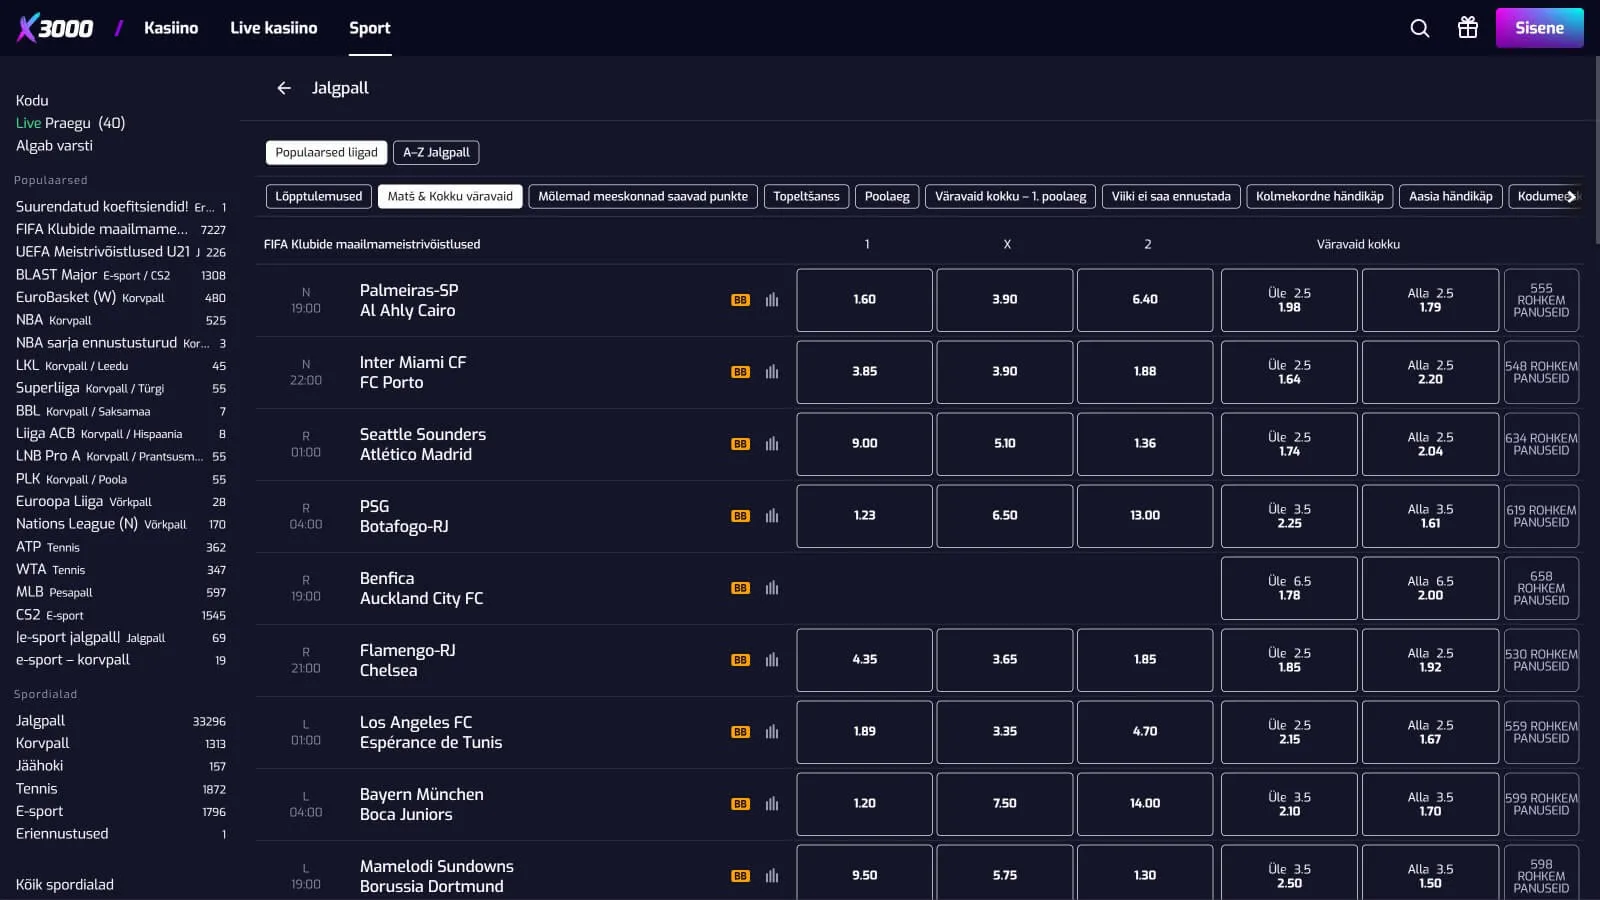Open stats chart icon for PSG match
Viewport: 1600px width, 900px height.
(x=772, y=516)
